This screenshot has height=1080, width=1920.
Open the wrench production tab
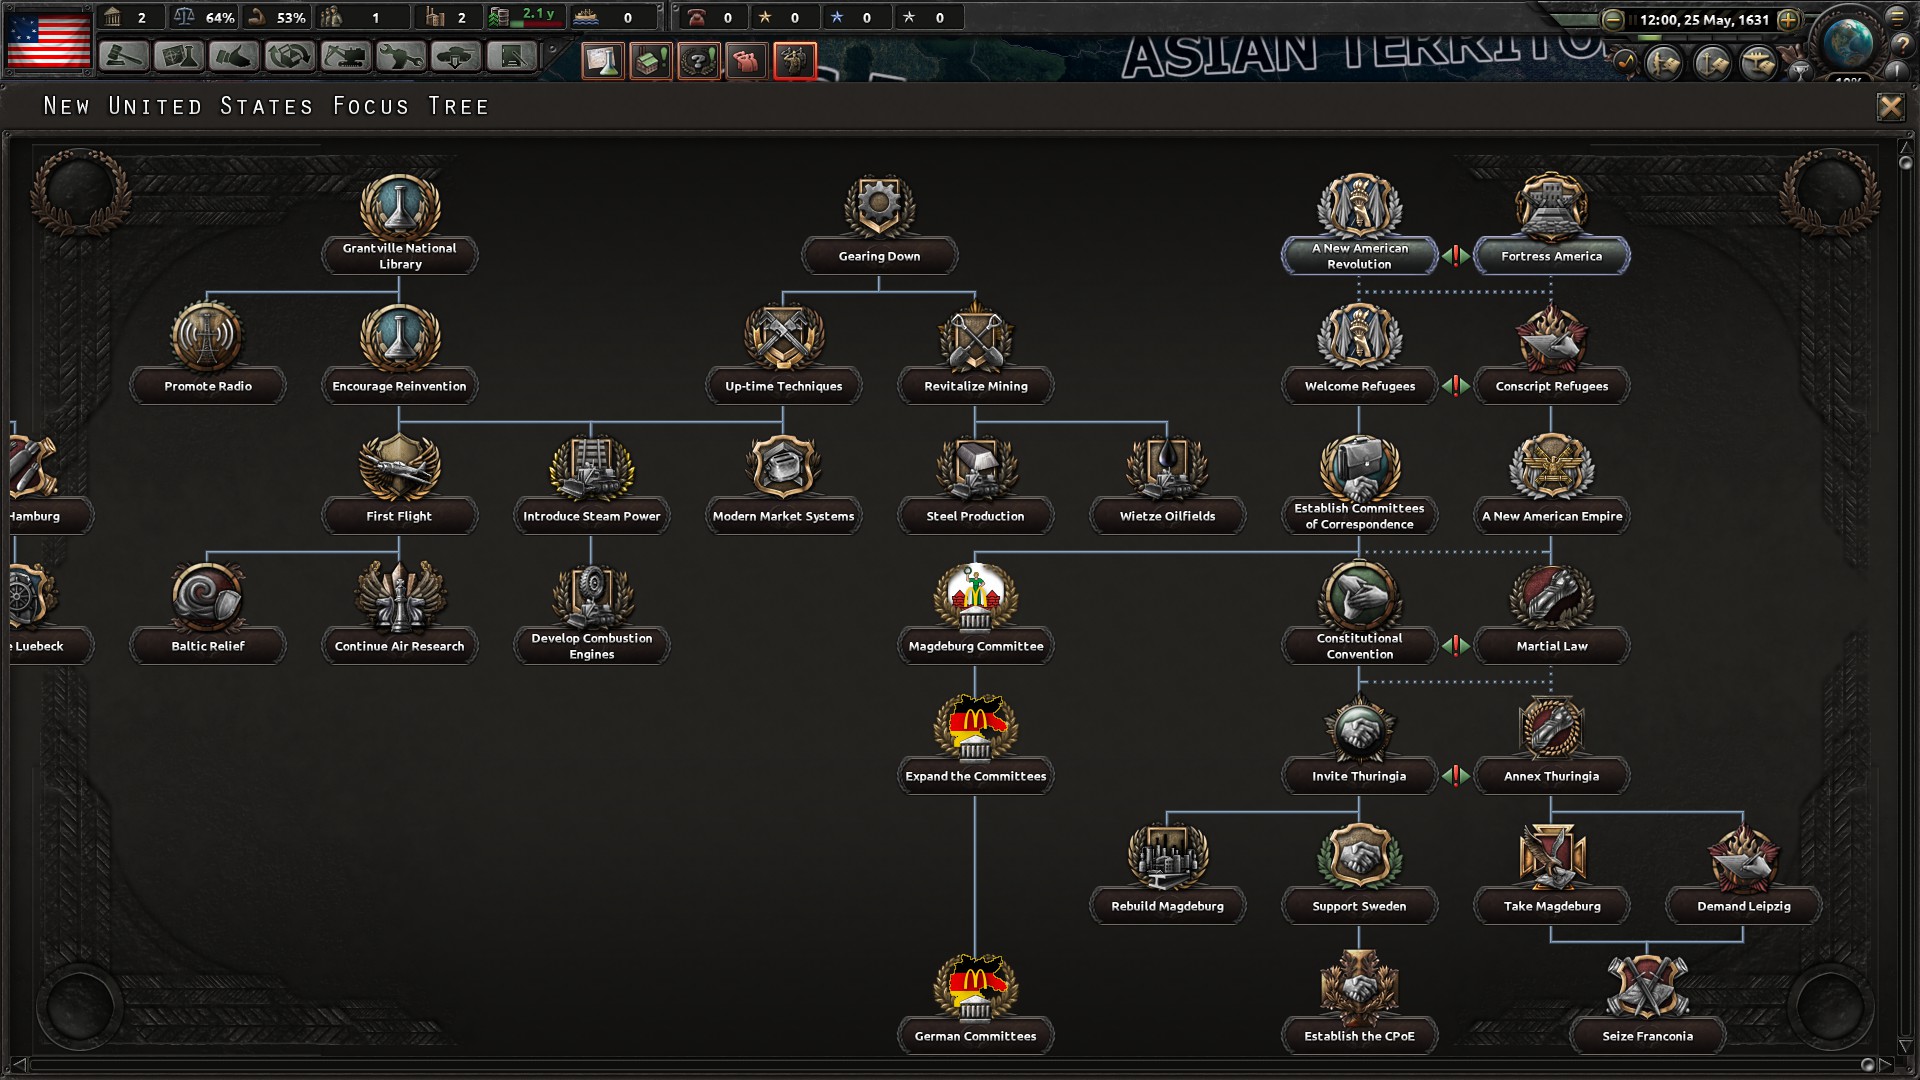[400, 56]
